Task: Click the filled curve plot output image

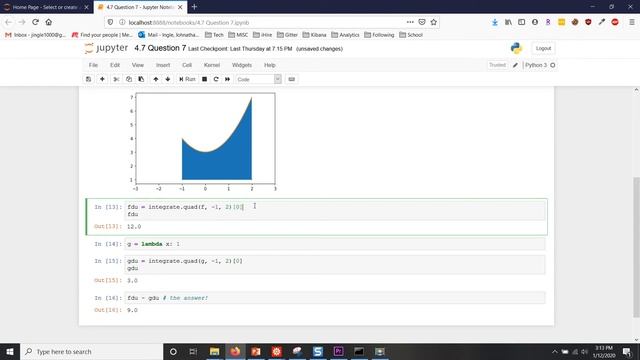Action: (x=203, y=141)
